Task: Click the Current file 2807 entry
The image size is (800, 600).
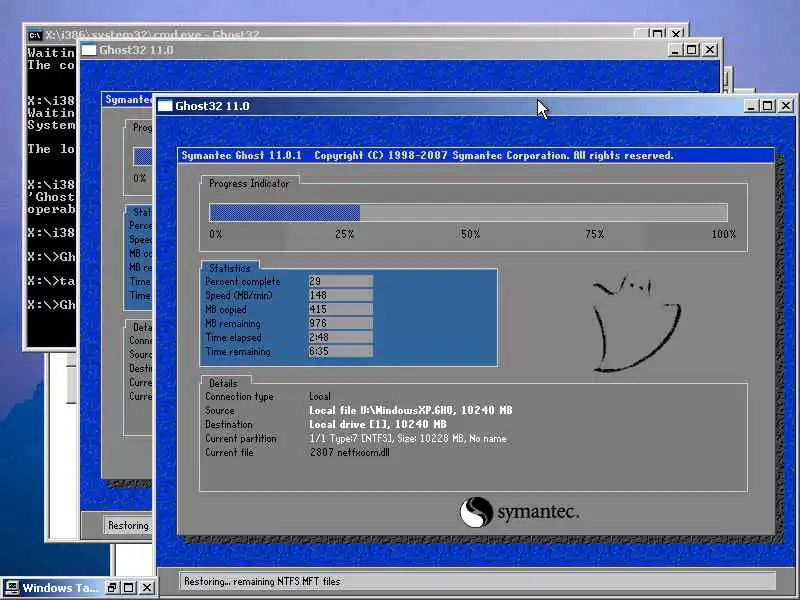Action: [x=349, y=452]
